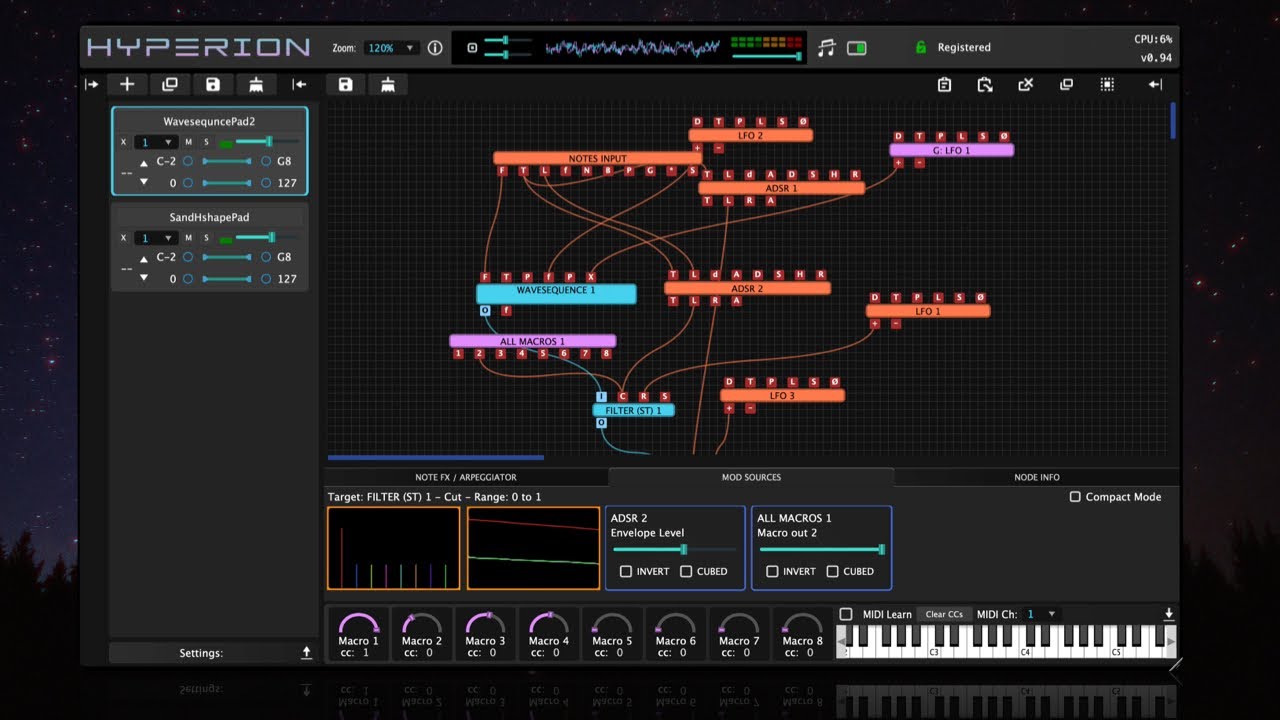Select the G: LFO 1 node
The image size is (1280, 720).
[951, 150]
